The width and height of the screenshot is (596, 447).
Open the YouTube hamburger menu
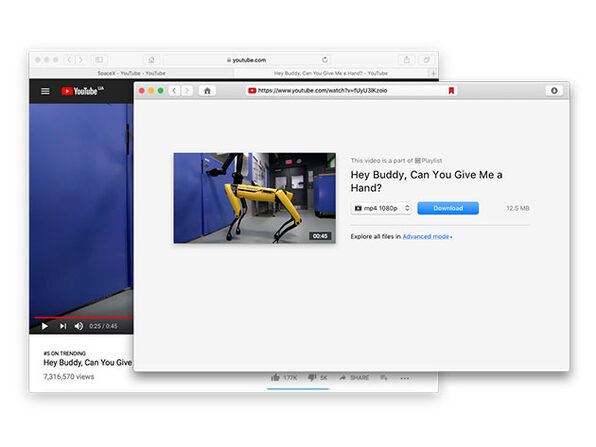[45, 91]
